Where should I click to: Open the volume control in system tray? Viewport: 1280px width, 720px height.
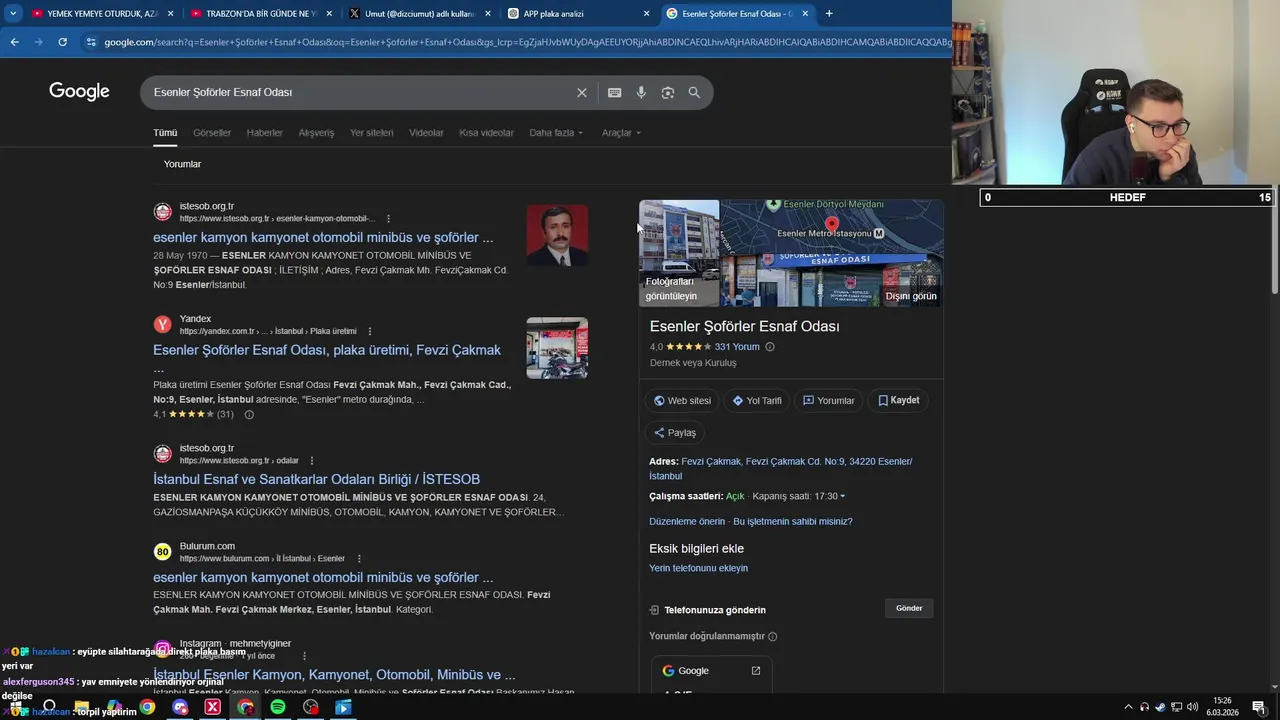[1192, 707]
